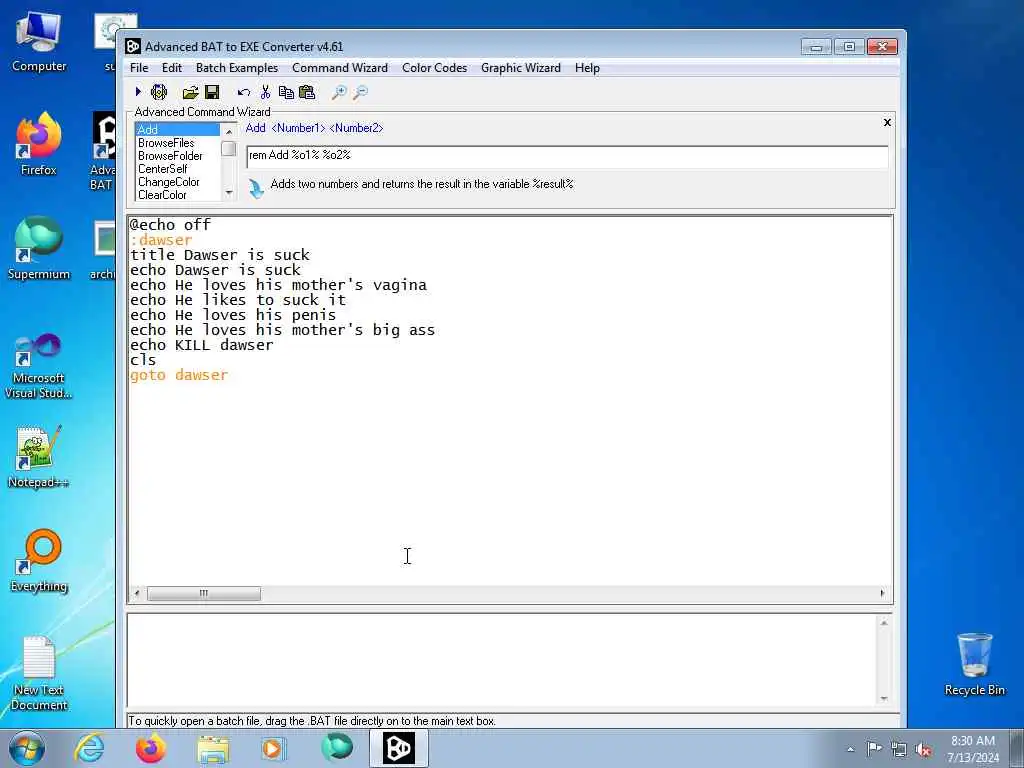1024x768 pixels.
Task: Open Firefox from the taskbar
Action: [151, 748]
